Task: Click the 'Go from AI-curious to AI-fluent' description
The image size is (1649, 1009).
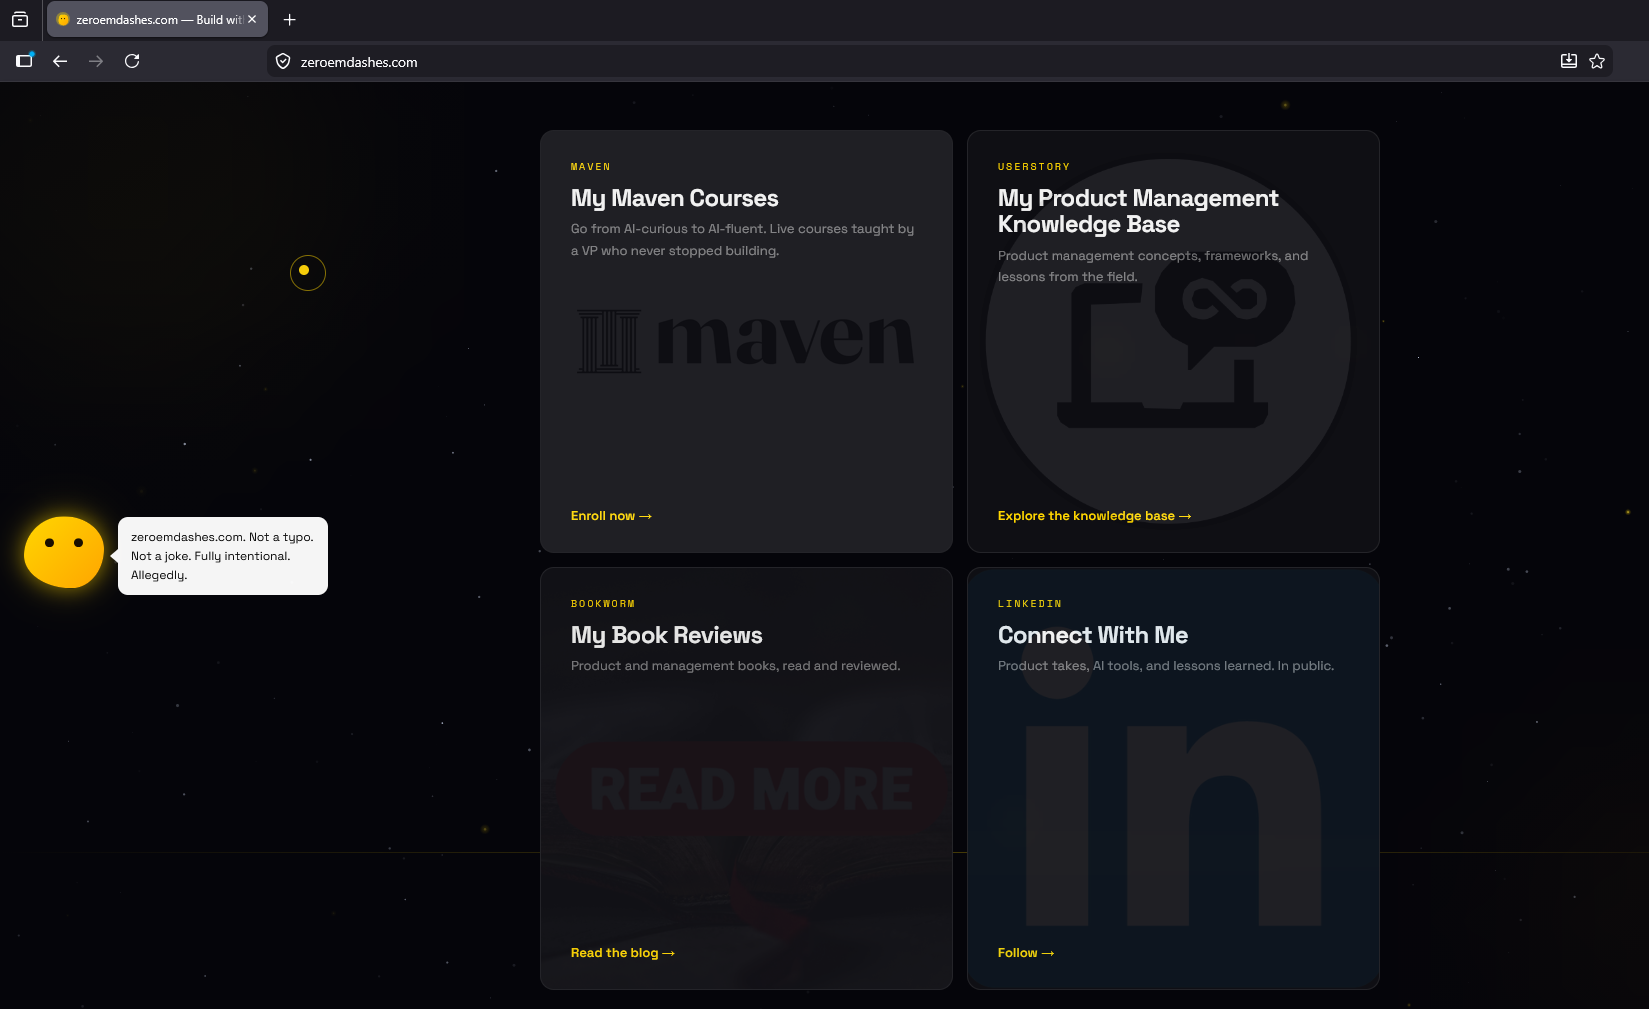Action: (742, 240)
